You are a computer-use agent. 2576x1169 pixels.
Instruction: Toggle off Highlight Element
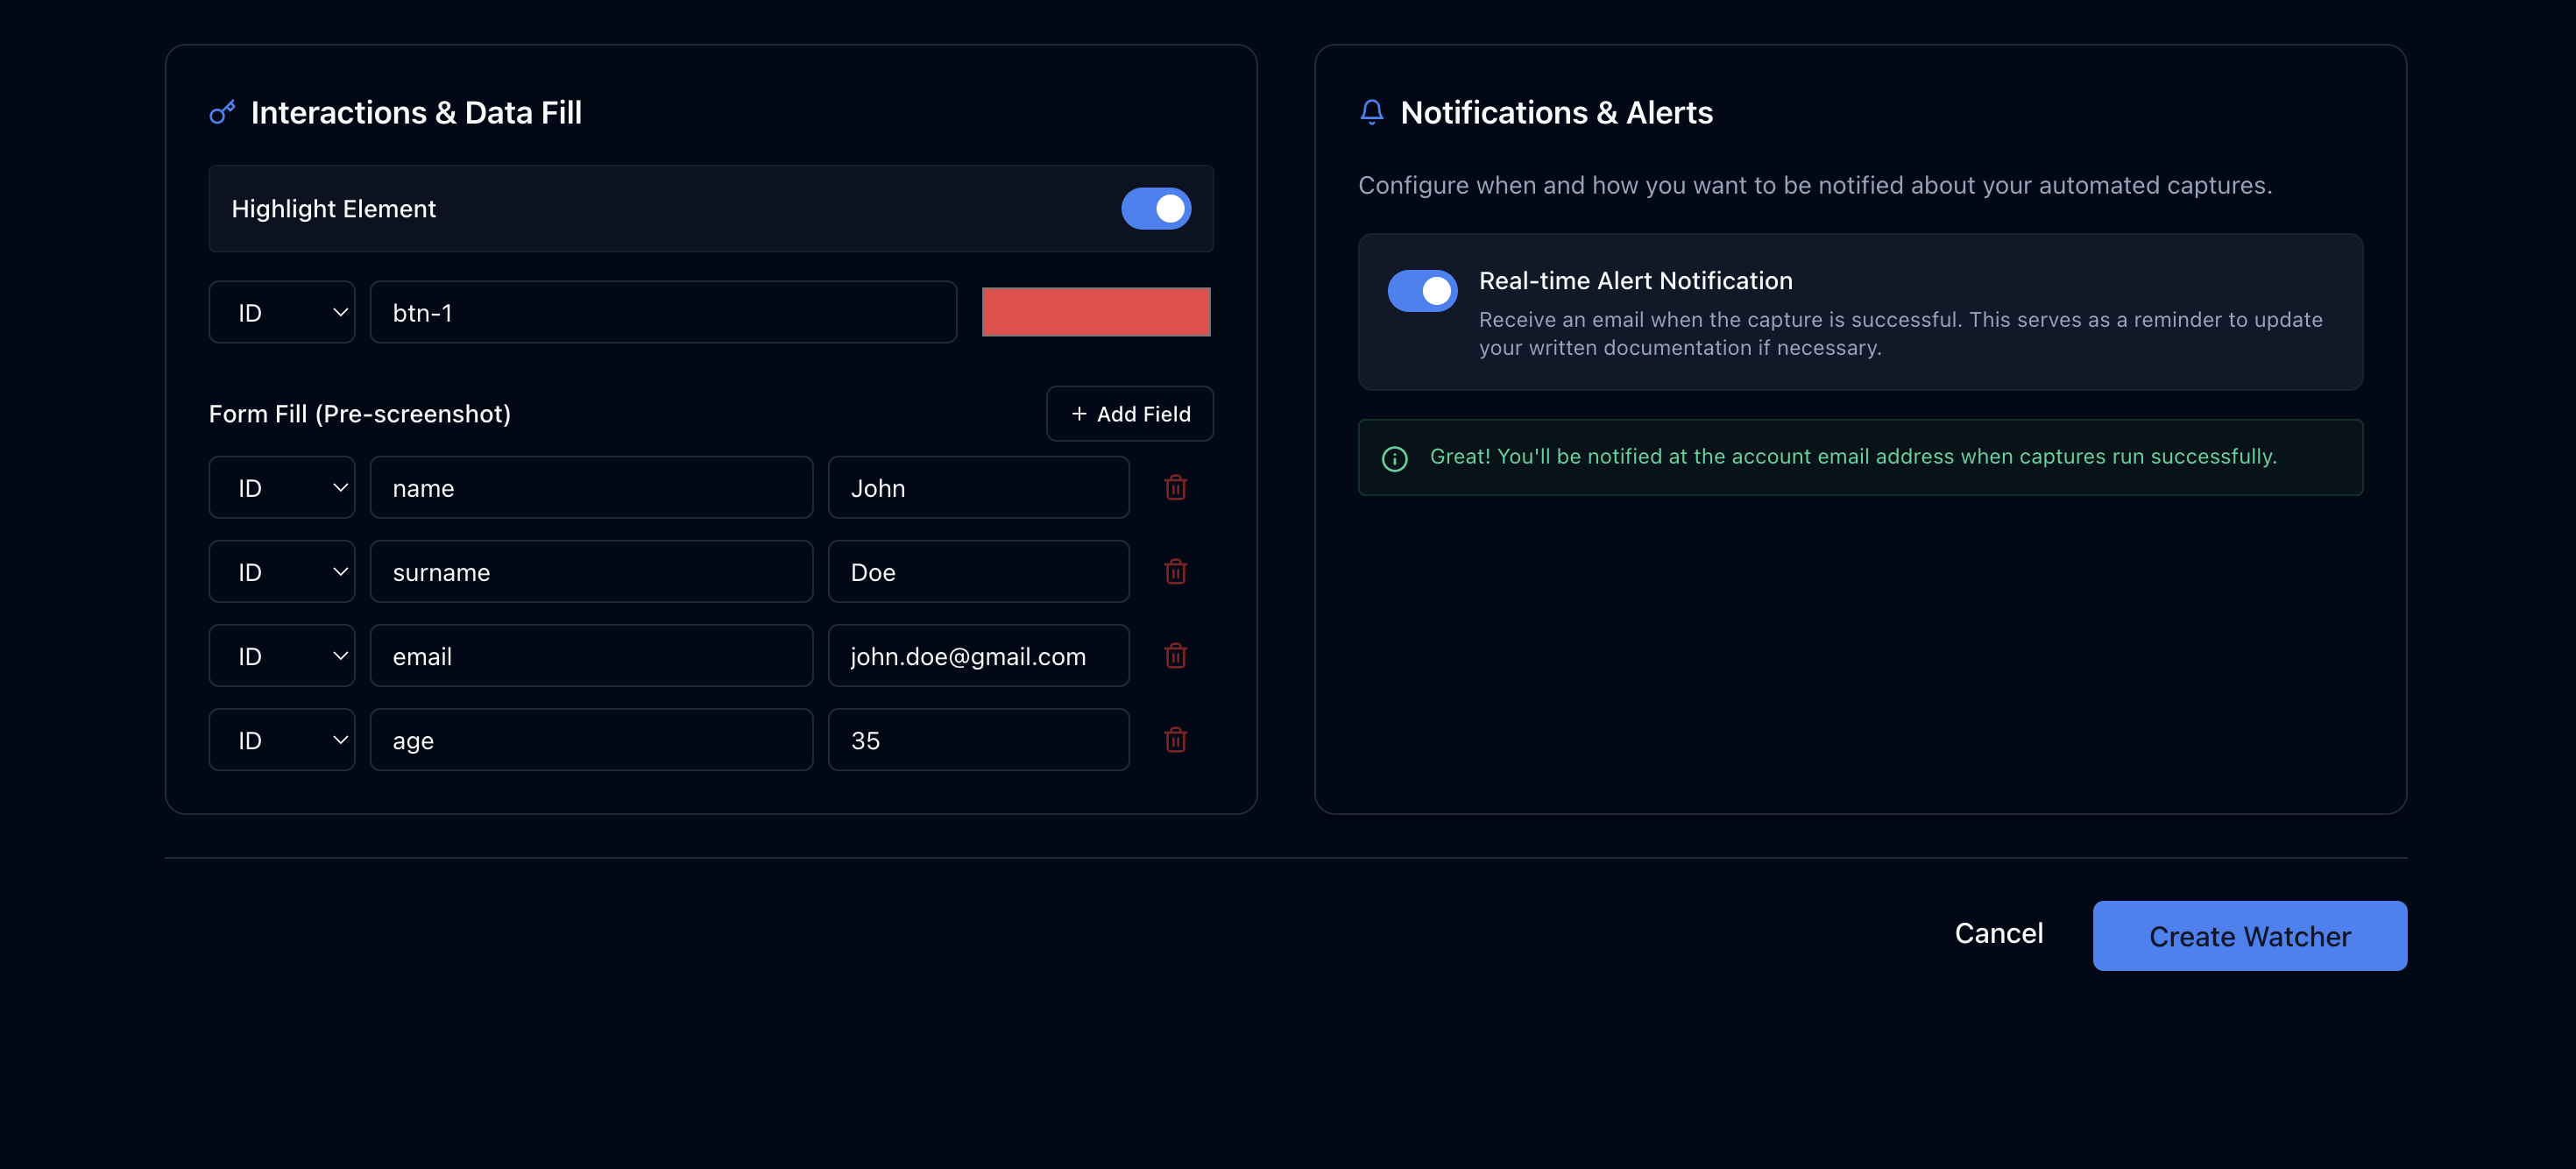tap(1157, 209)
